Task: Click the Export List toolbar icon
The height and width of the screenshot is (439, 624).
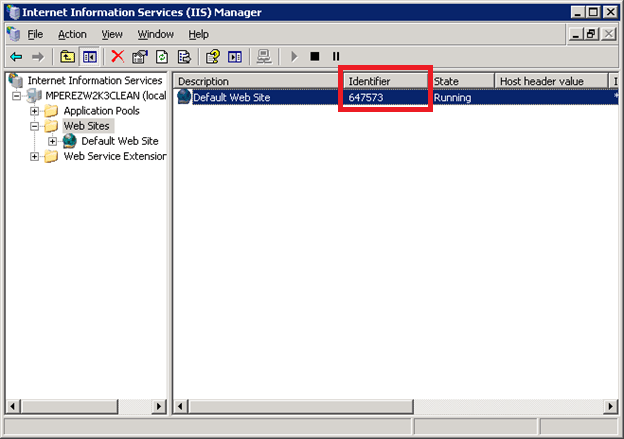Action: point(185,57)
